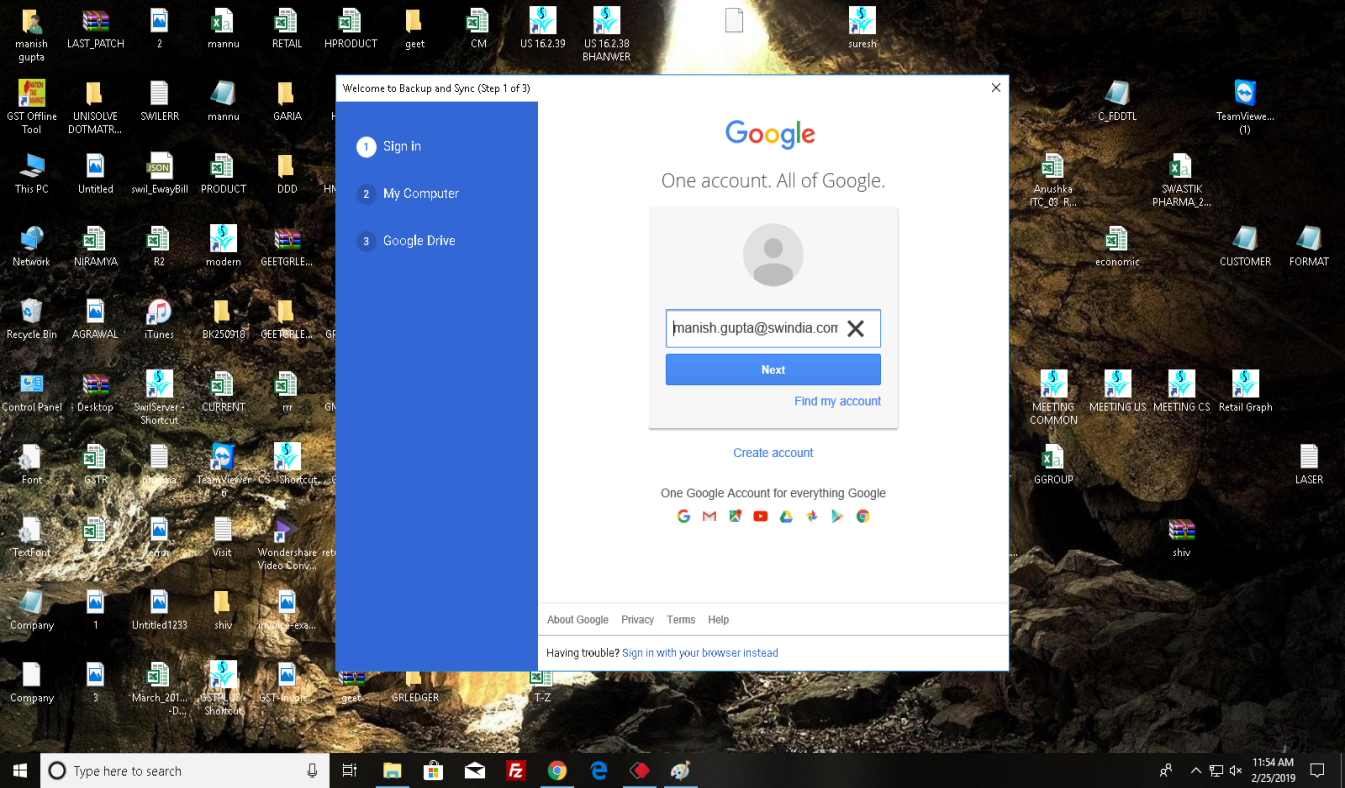
Task: Select the GGROUP Excel file icon
Action: click(x=1053, y=465)
